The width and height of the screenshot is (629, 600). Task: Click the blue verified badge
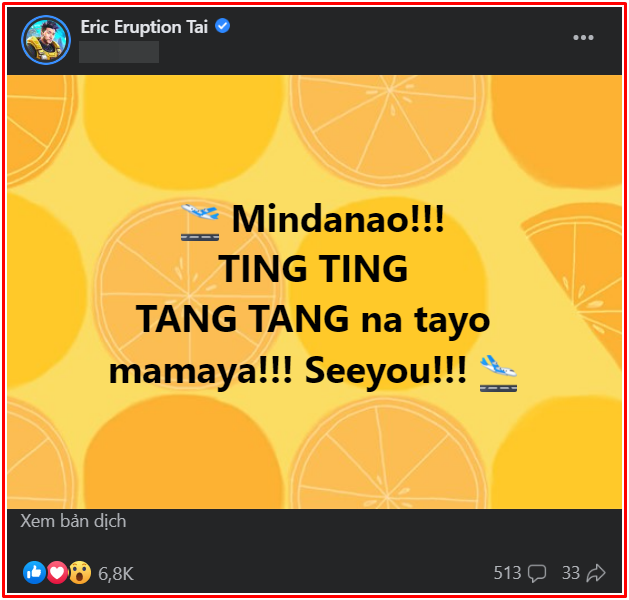pyautogui.click(x=223, y=26)
